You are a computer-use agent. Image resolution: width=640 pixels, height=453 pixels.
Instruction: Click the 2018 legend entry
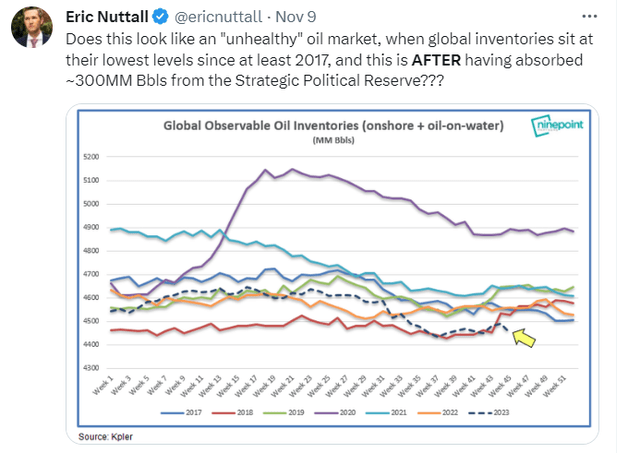233,413
